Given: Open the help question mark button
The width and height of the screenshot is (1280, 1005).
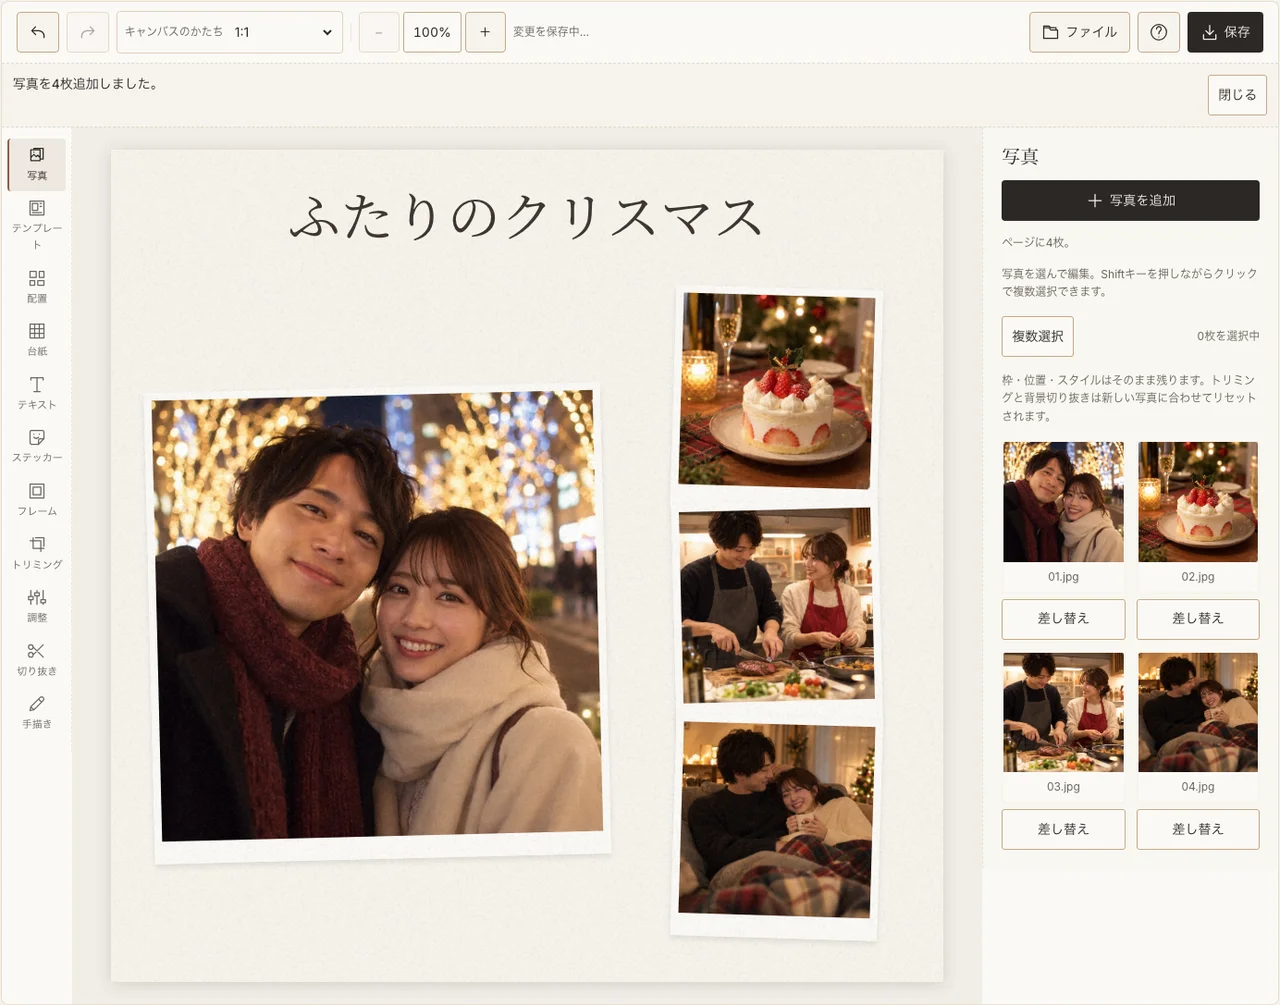Looking at the screenshot, I should (x=1159, y=32).
